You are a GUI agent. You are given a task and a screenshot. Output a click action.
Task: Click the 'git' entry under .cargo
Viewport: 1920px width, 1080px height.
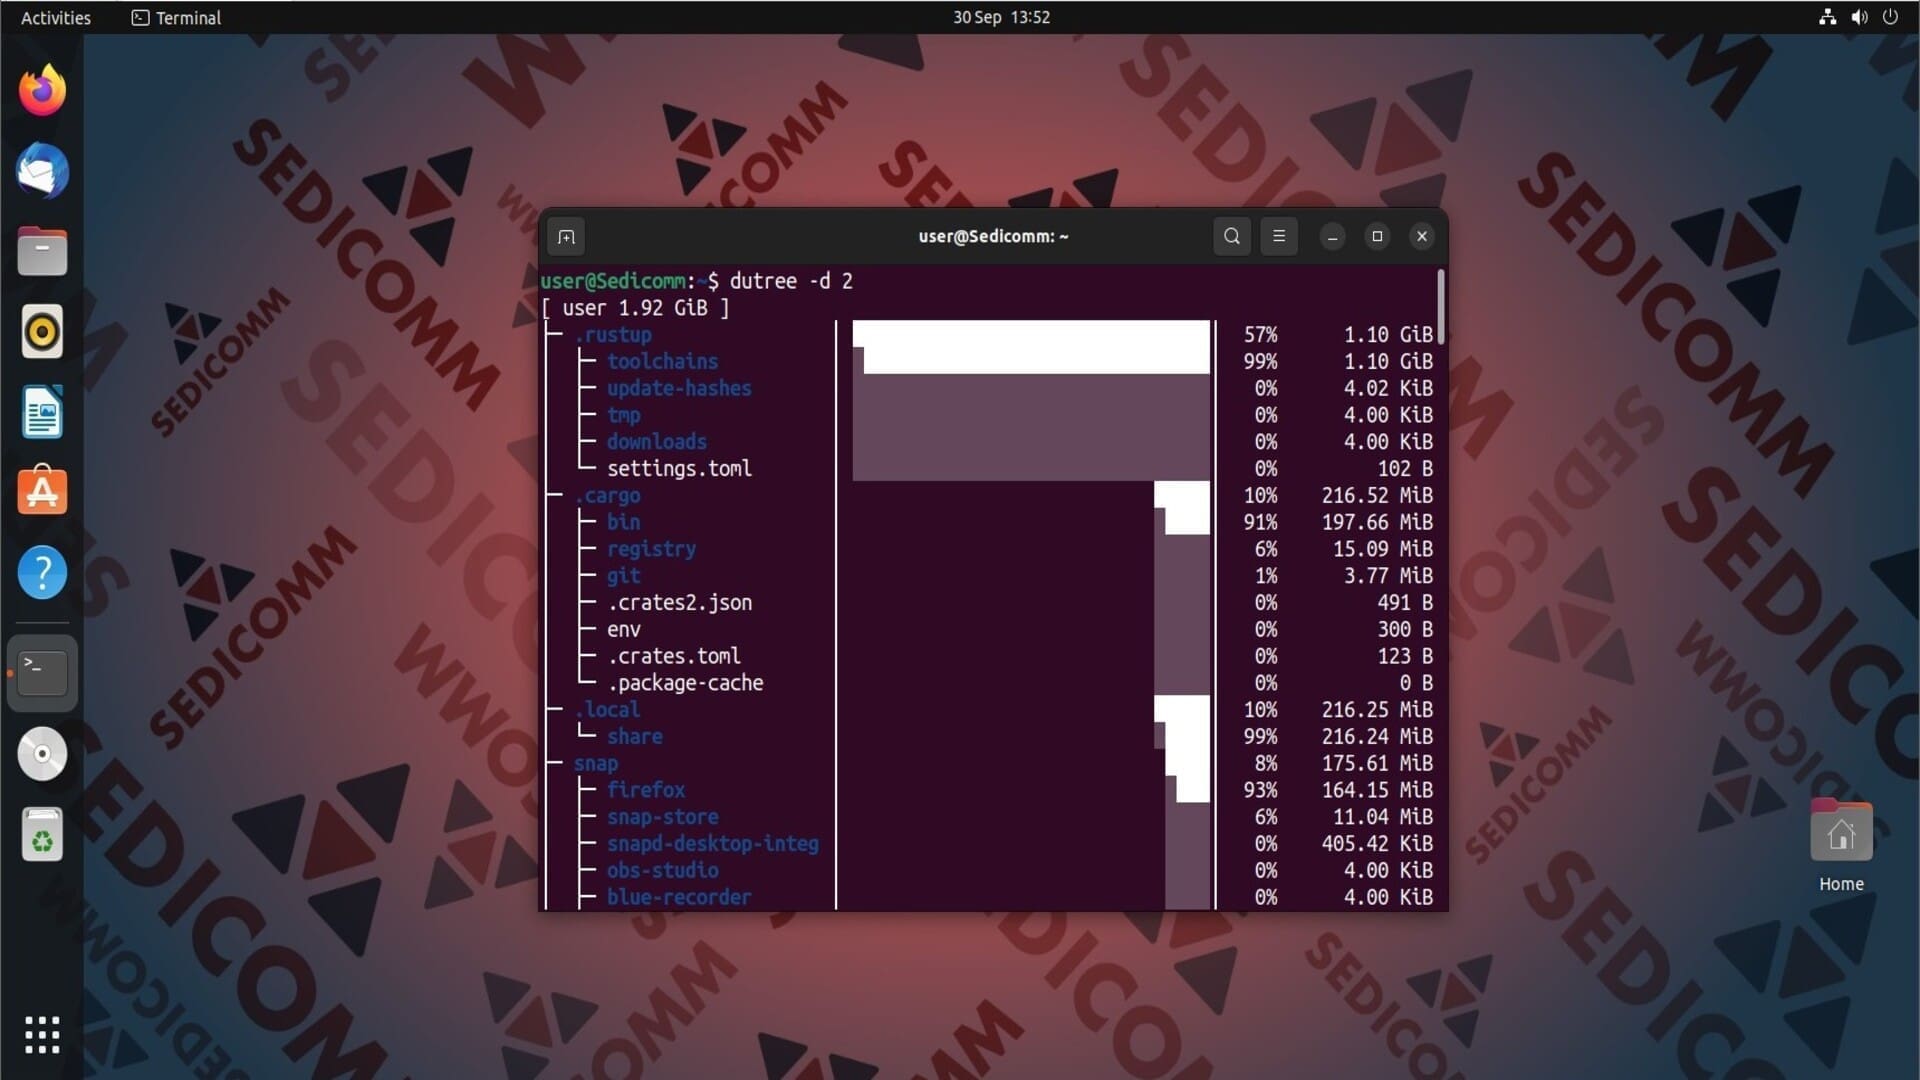[x=623, y=576]
